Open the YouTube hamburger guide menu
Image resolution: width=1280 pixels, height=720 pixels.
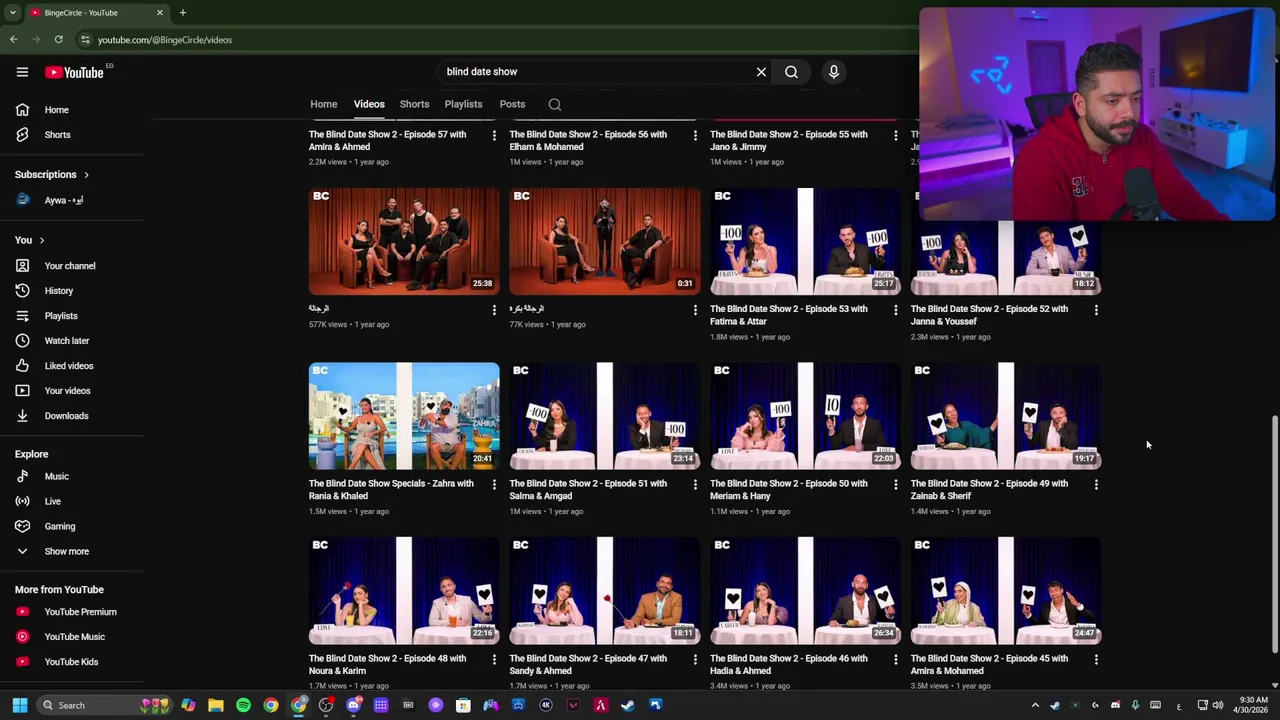(x=22, y=72)
